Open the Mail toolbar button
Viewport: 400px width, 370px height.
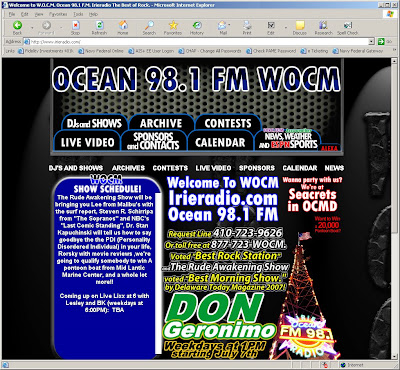click(x=223, y=27)
